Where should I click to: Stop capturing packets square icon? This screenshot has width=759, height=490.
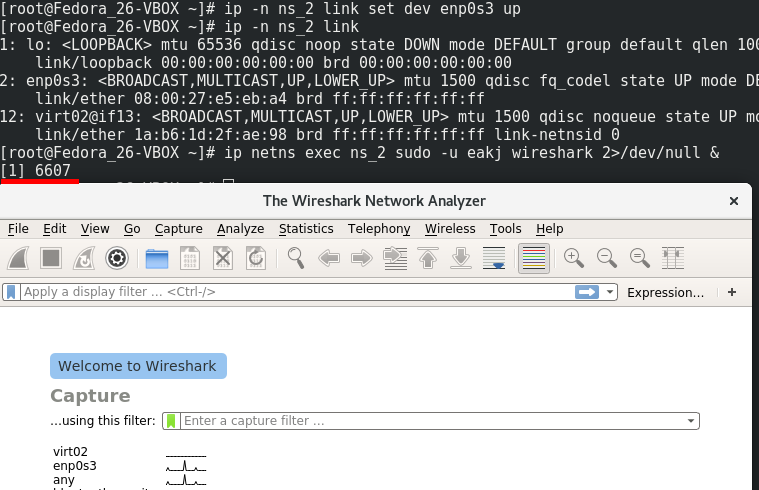[51, 258]
